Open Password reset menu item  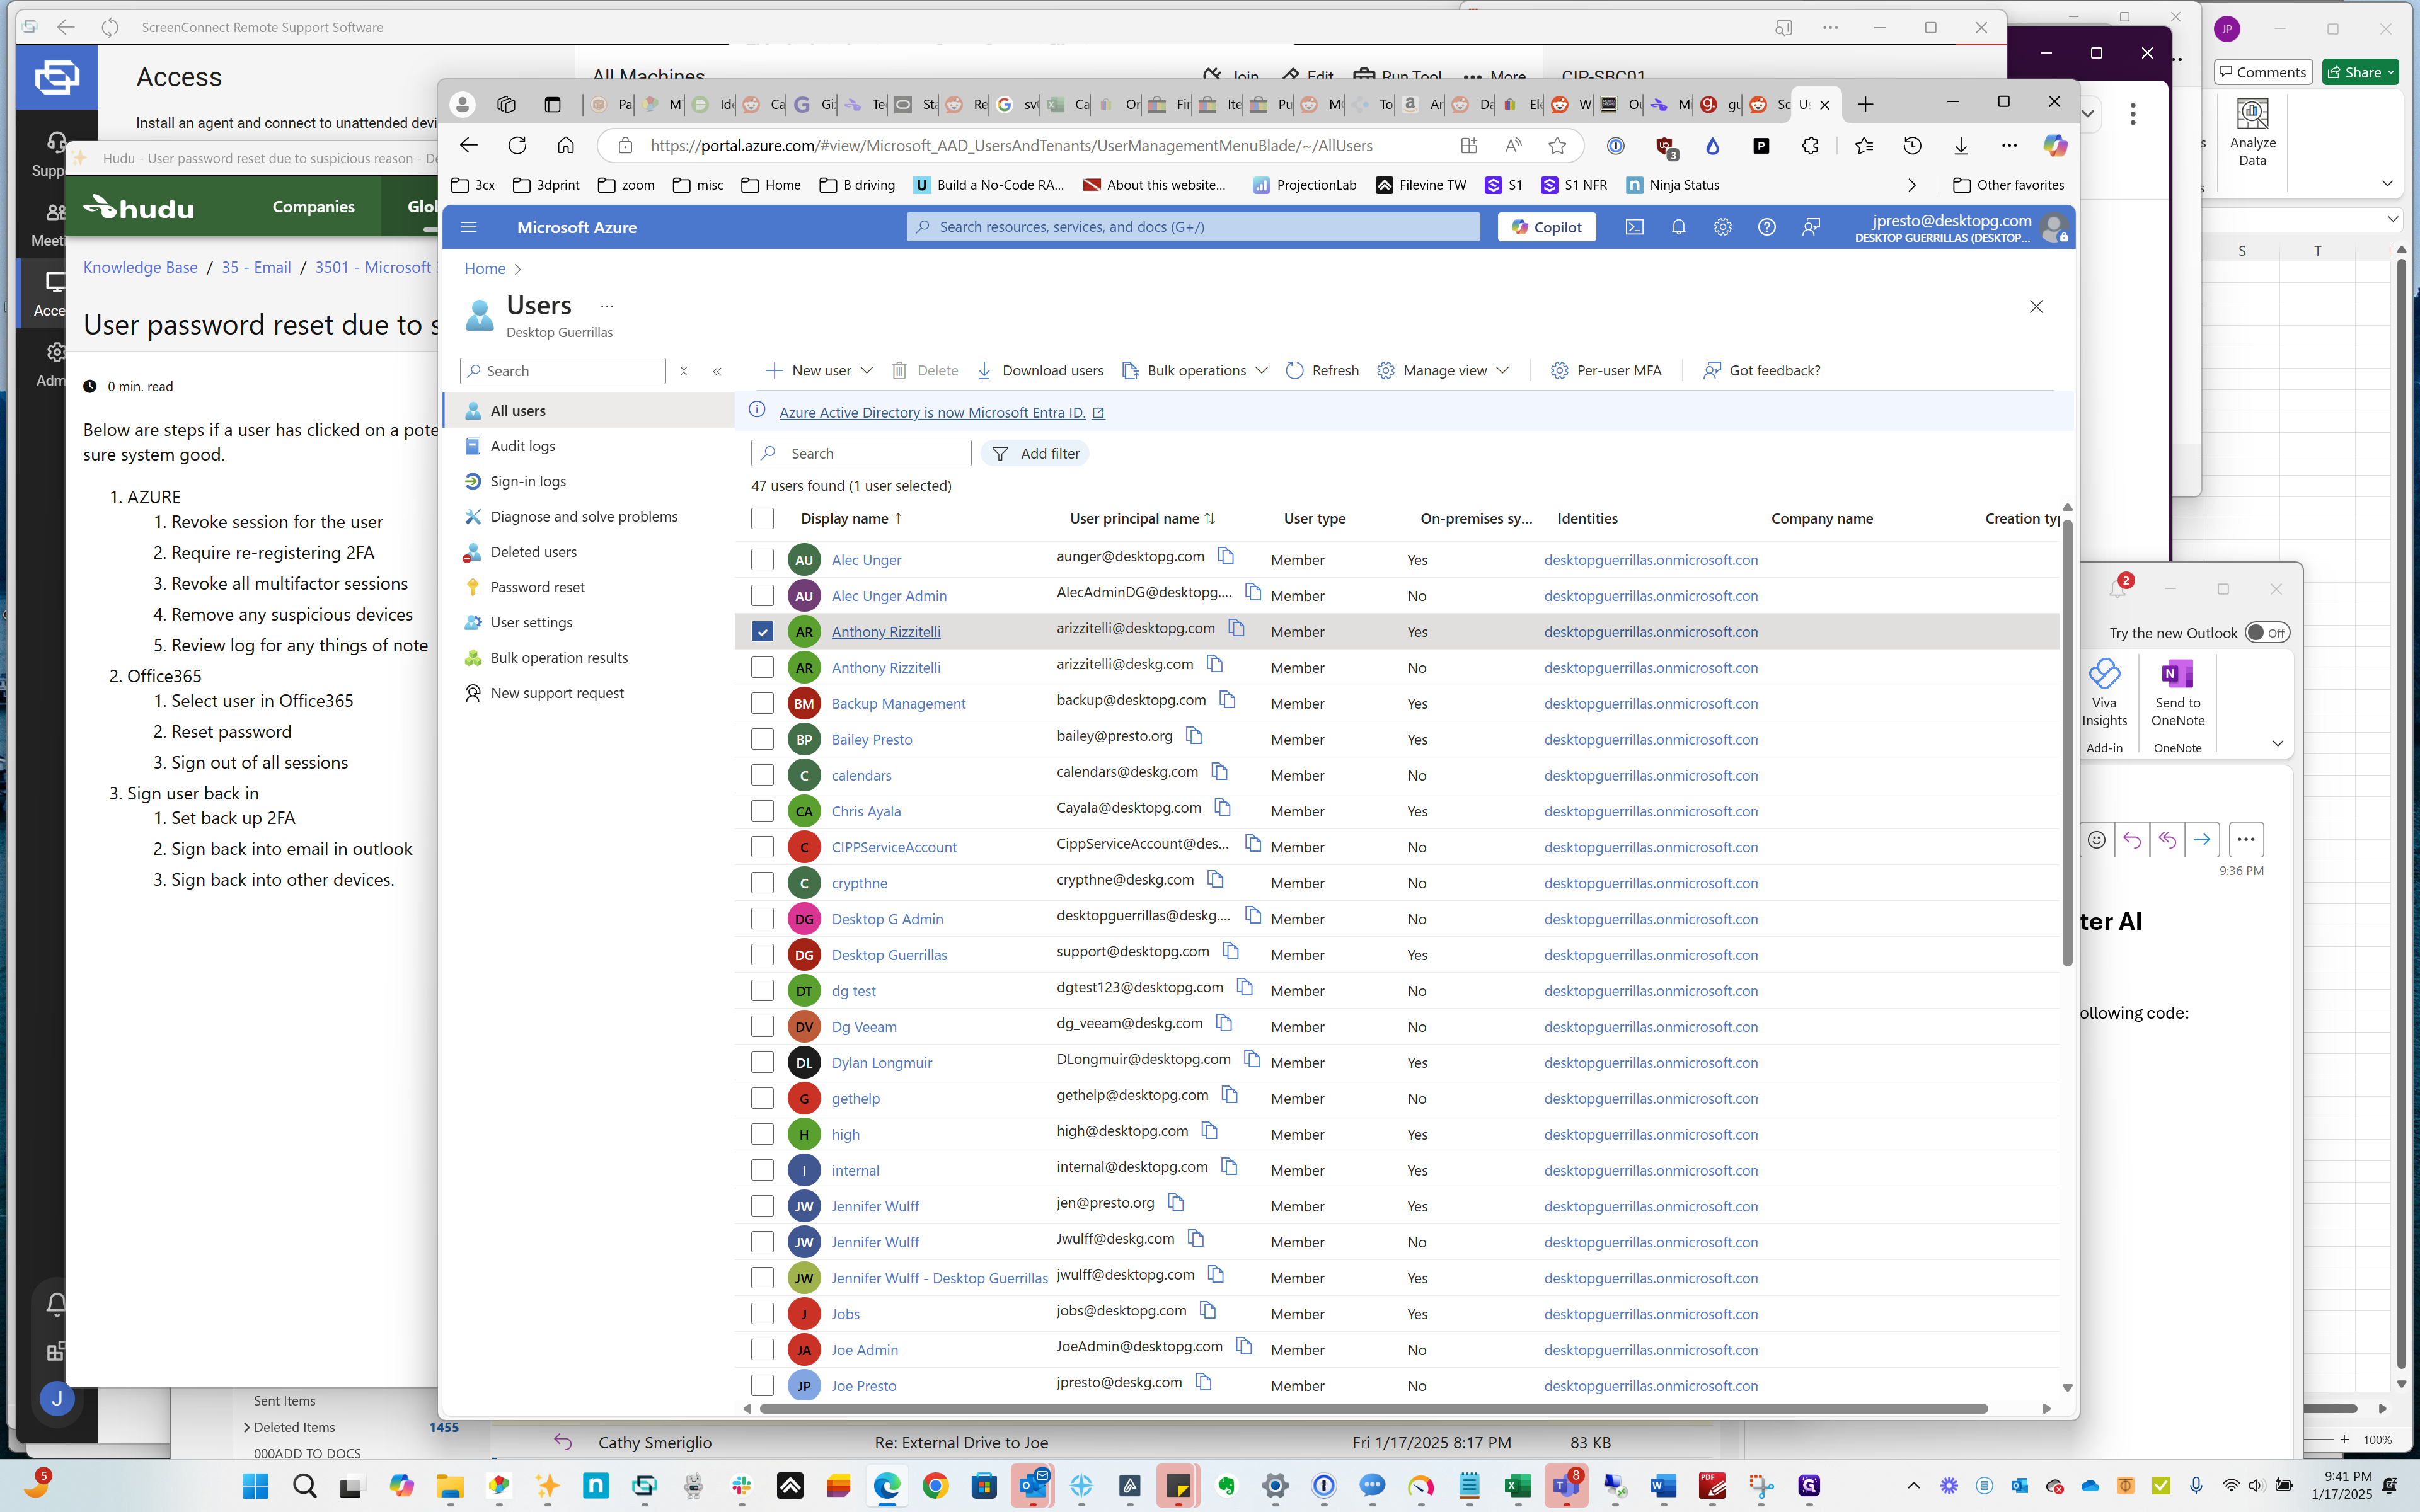(537, 587)
